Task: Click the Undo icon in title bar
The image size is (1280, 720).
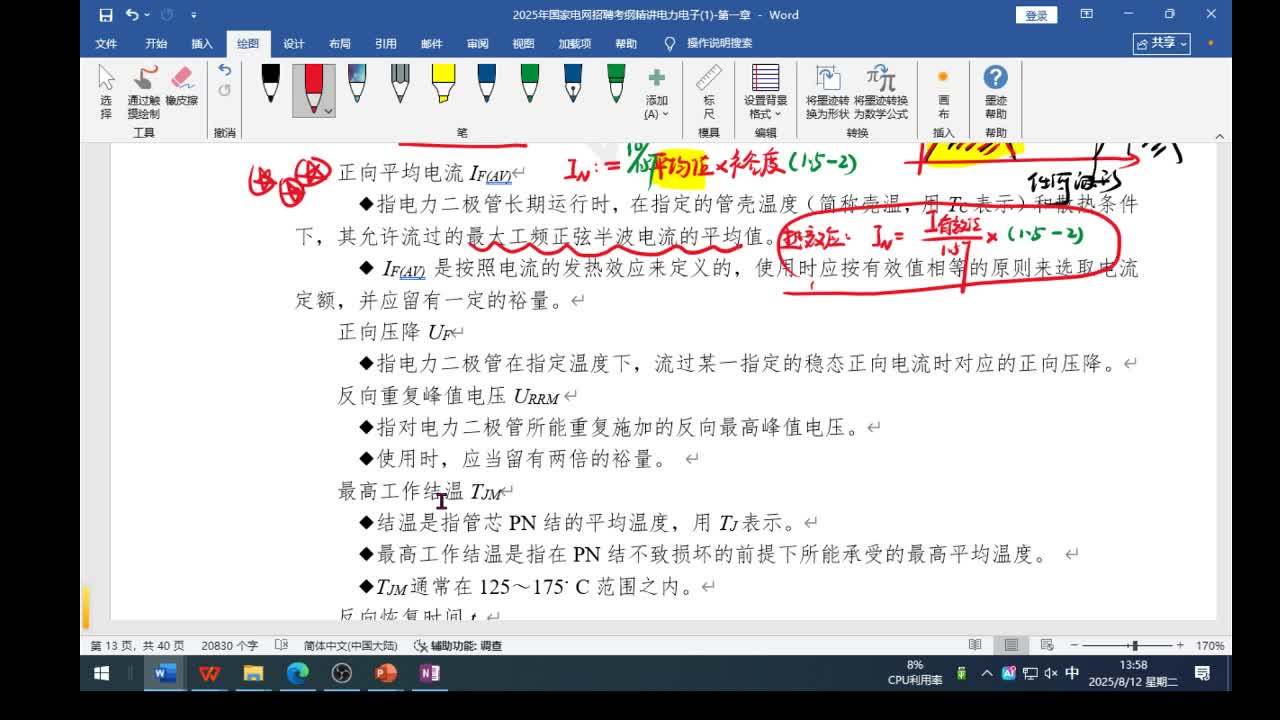Action: coord(131,15)
